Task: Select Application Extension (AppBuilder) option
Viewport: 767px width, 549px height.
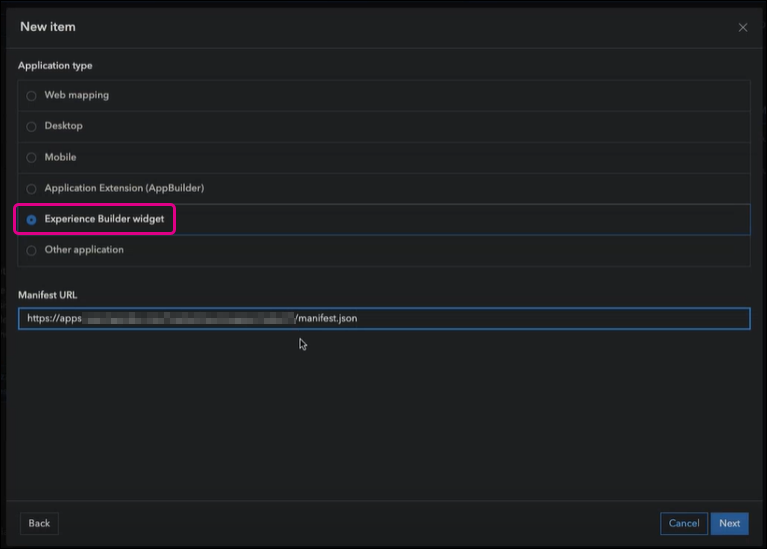Action: [384, 188]
